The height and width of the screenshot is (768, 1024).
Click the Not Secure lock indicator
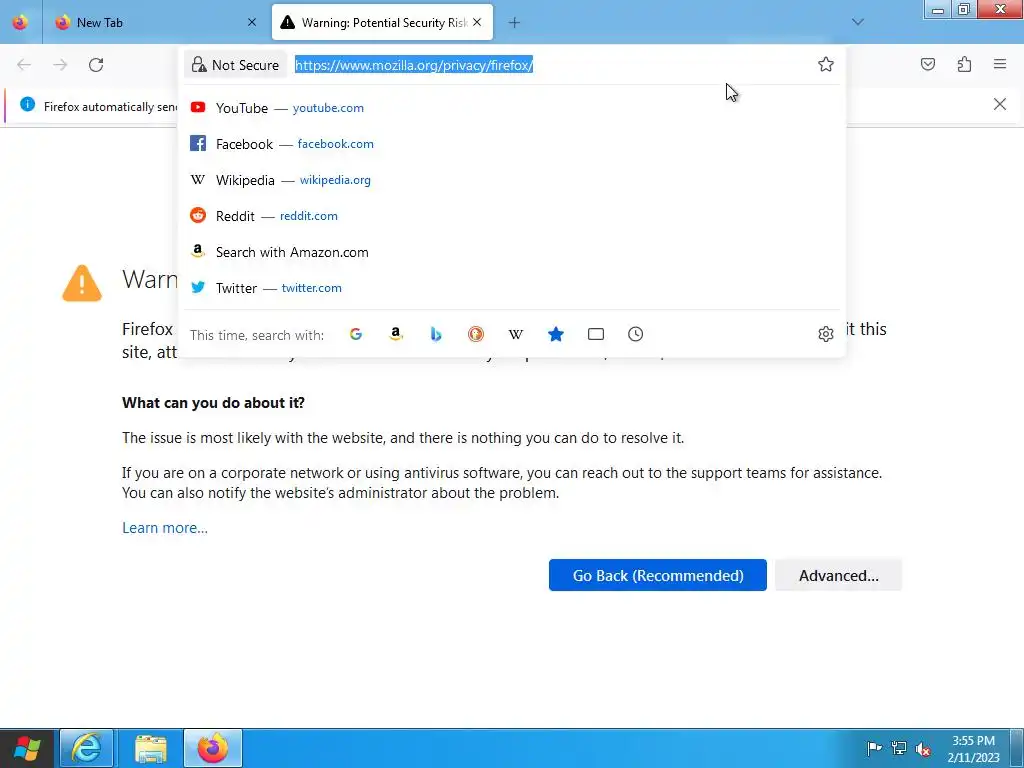point(235,65)
